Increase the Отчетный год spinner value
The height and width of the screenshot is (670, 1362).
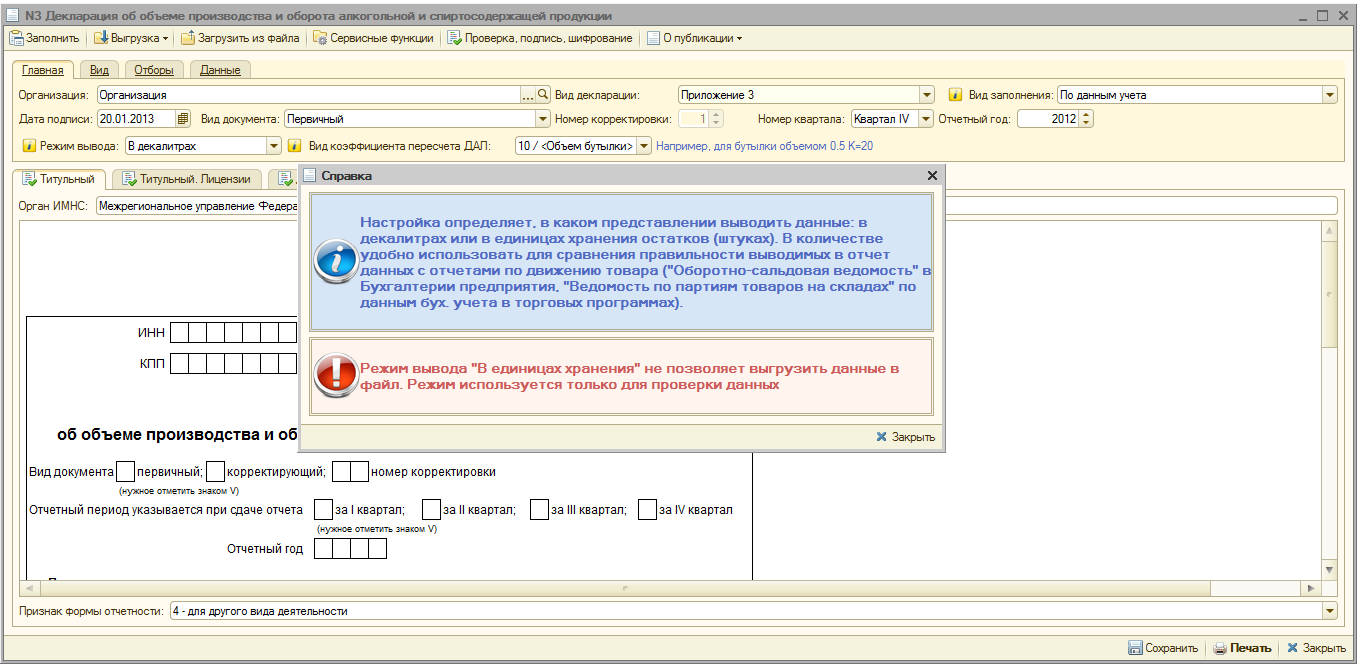click(x=1087, y=115)
